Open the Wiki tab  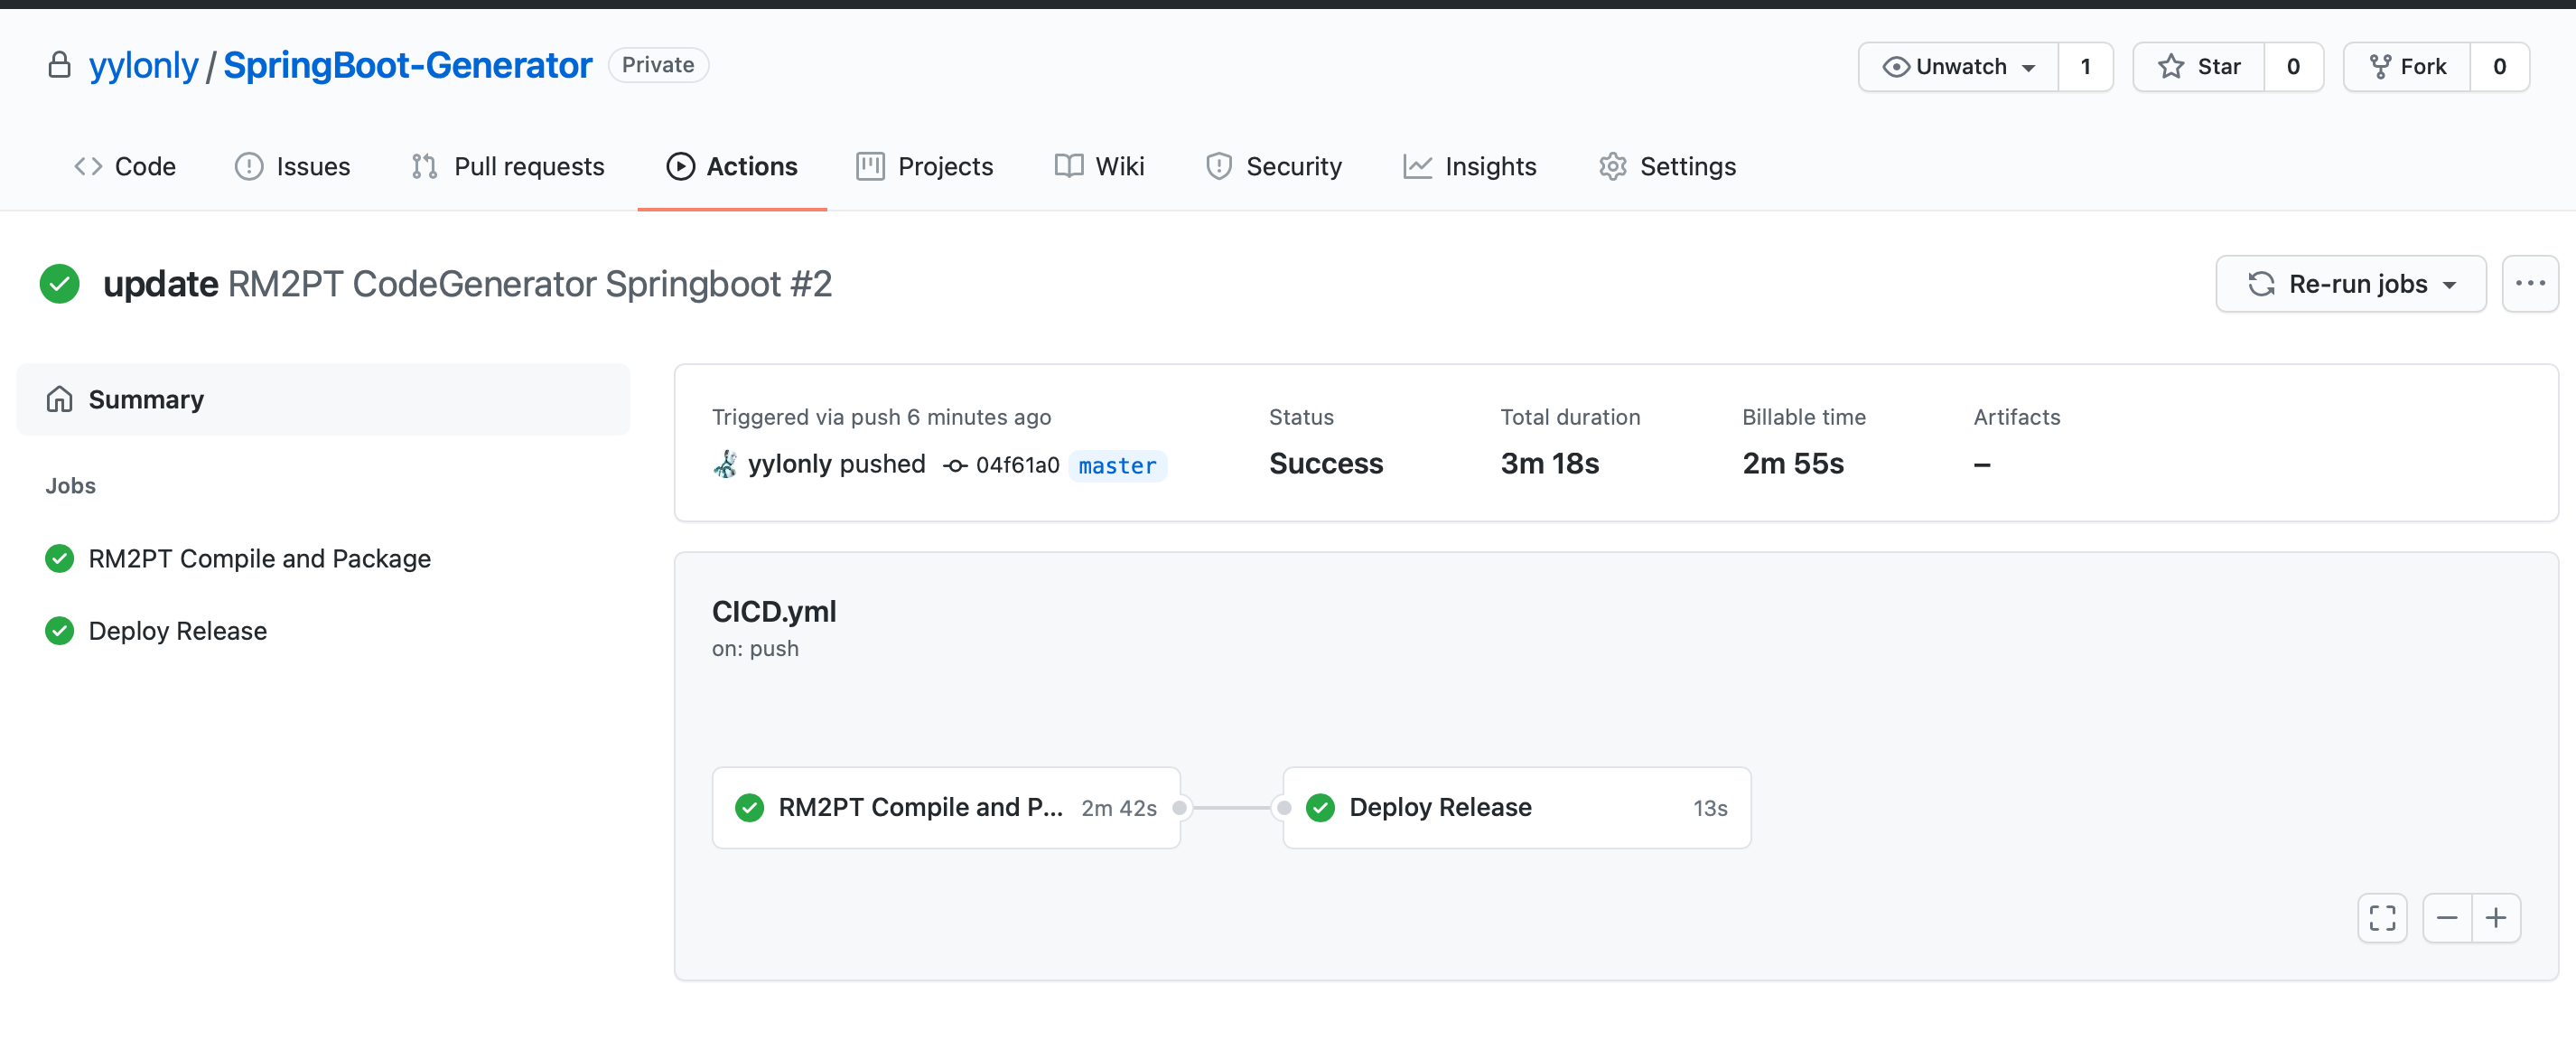tap(1099, 166)
